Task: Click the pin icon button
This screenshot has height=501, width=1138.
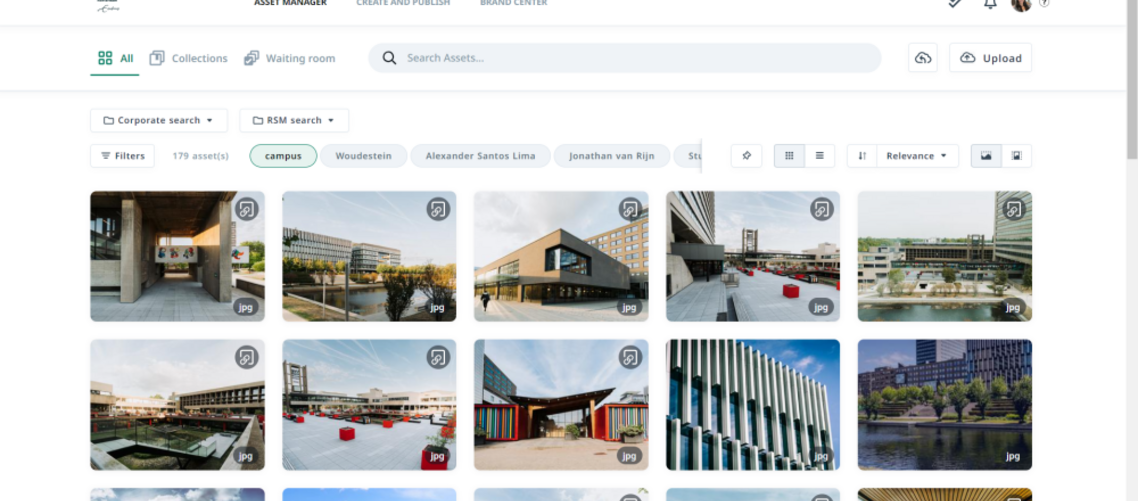Action: coord(746,156)
